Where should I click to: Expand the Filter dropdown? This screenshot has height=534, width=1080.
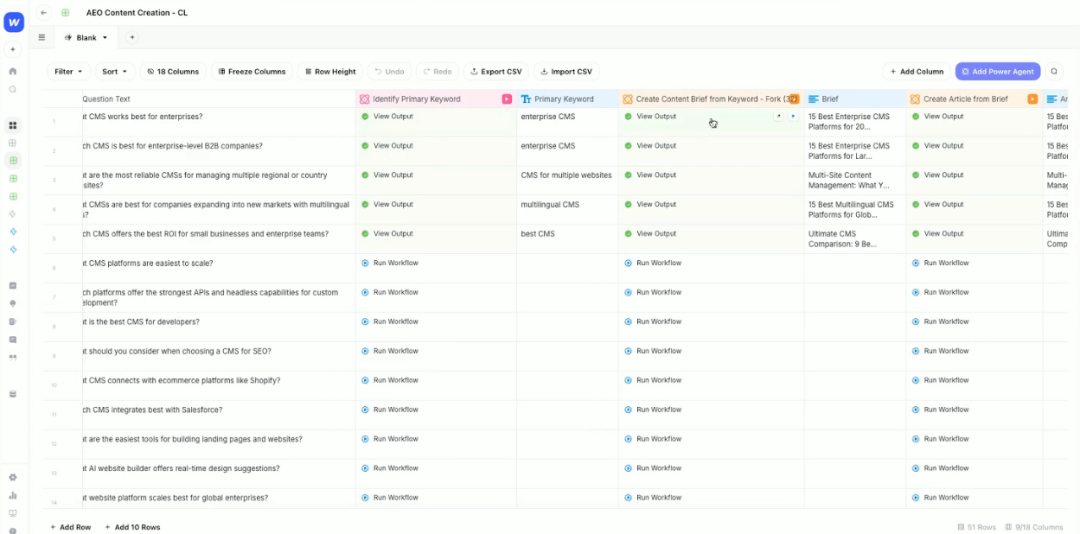68,72
